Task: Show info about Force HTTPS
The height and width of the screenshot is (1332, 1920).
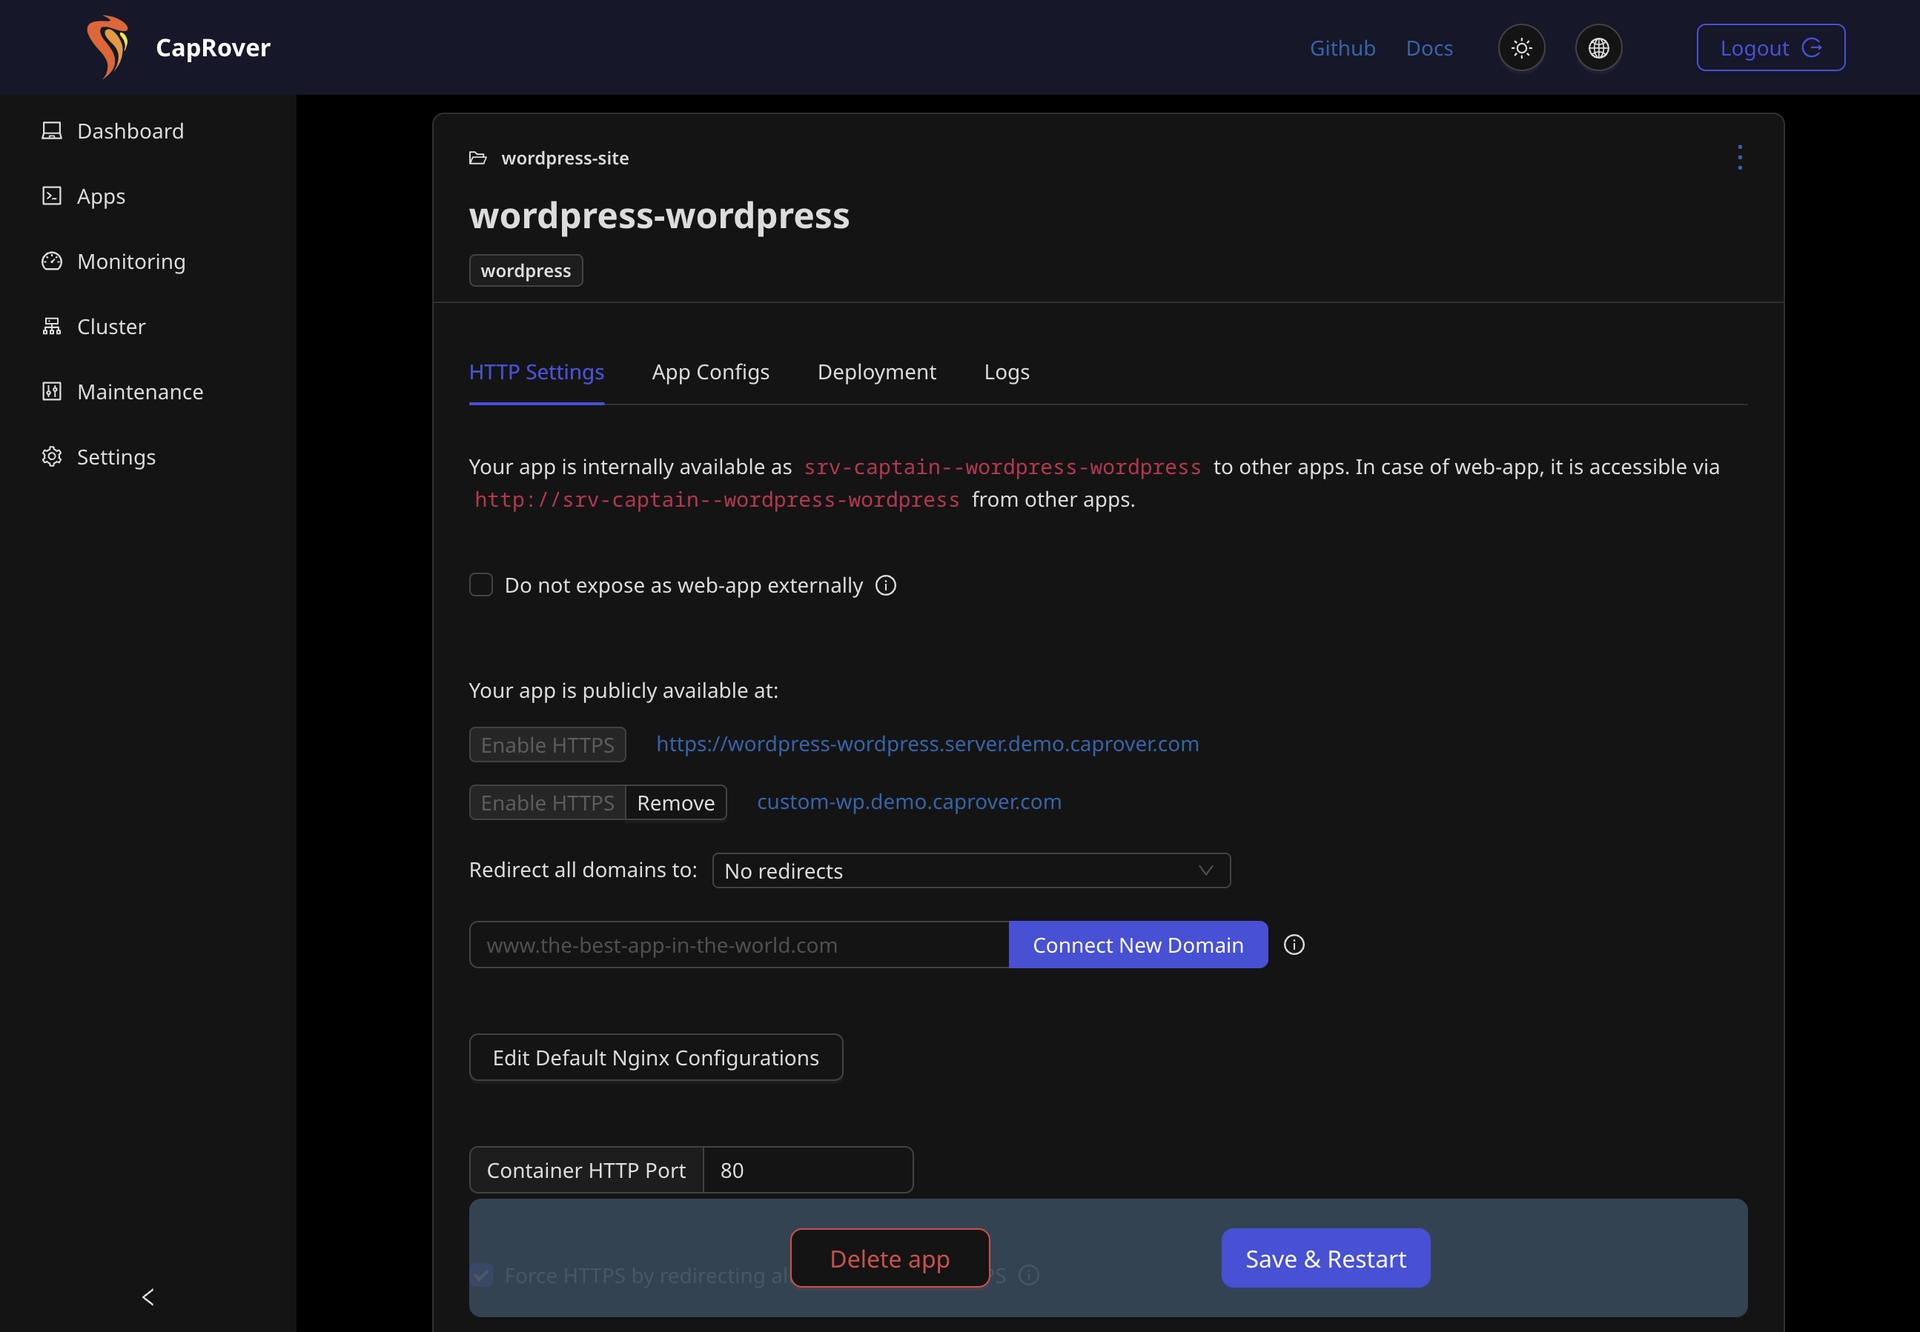Action: click(x=1029, y=1275)
